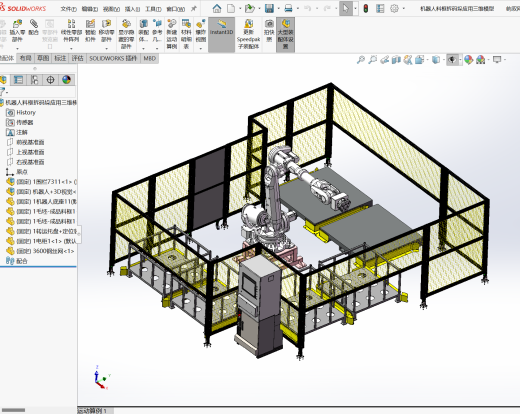Click the Rebuild traffic light icon
The width and height of the screenshot is (520, 414).
[x=366, y=8]
